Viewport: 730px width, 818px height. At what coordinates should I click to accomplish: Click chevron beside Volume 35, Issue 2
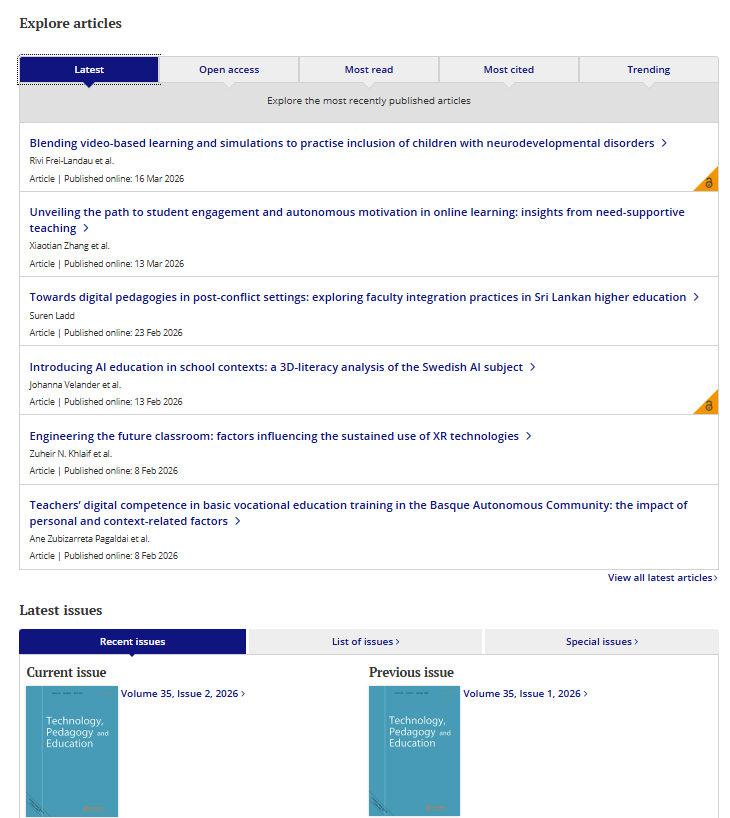(243, 693)
